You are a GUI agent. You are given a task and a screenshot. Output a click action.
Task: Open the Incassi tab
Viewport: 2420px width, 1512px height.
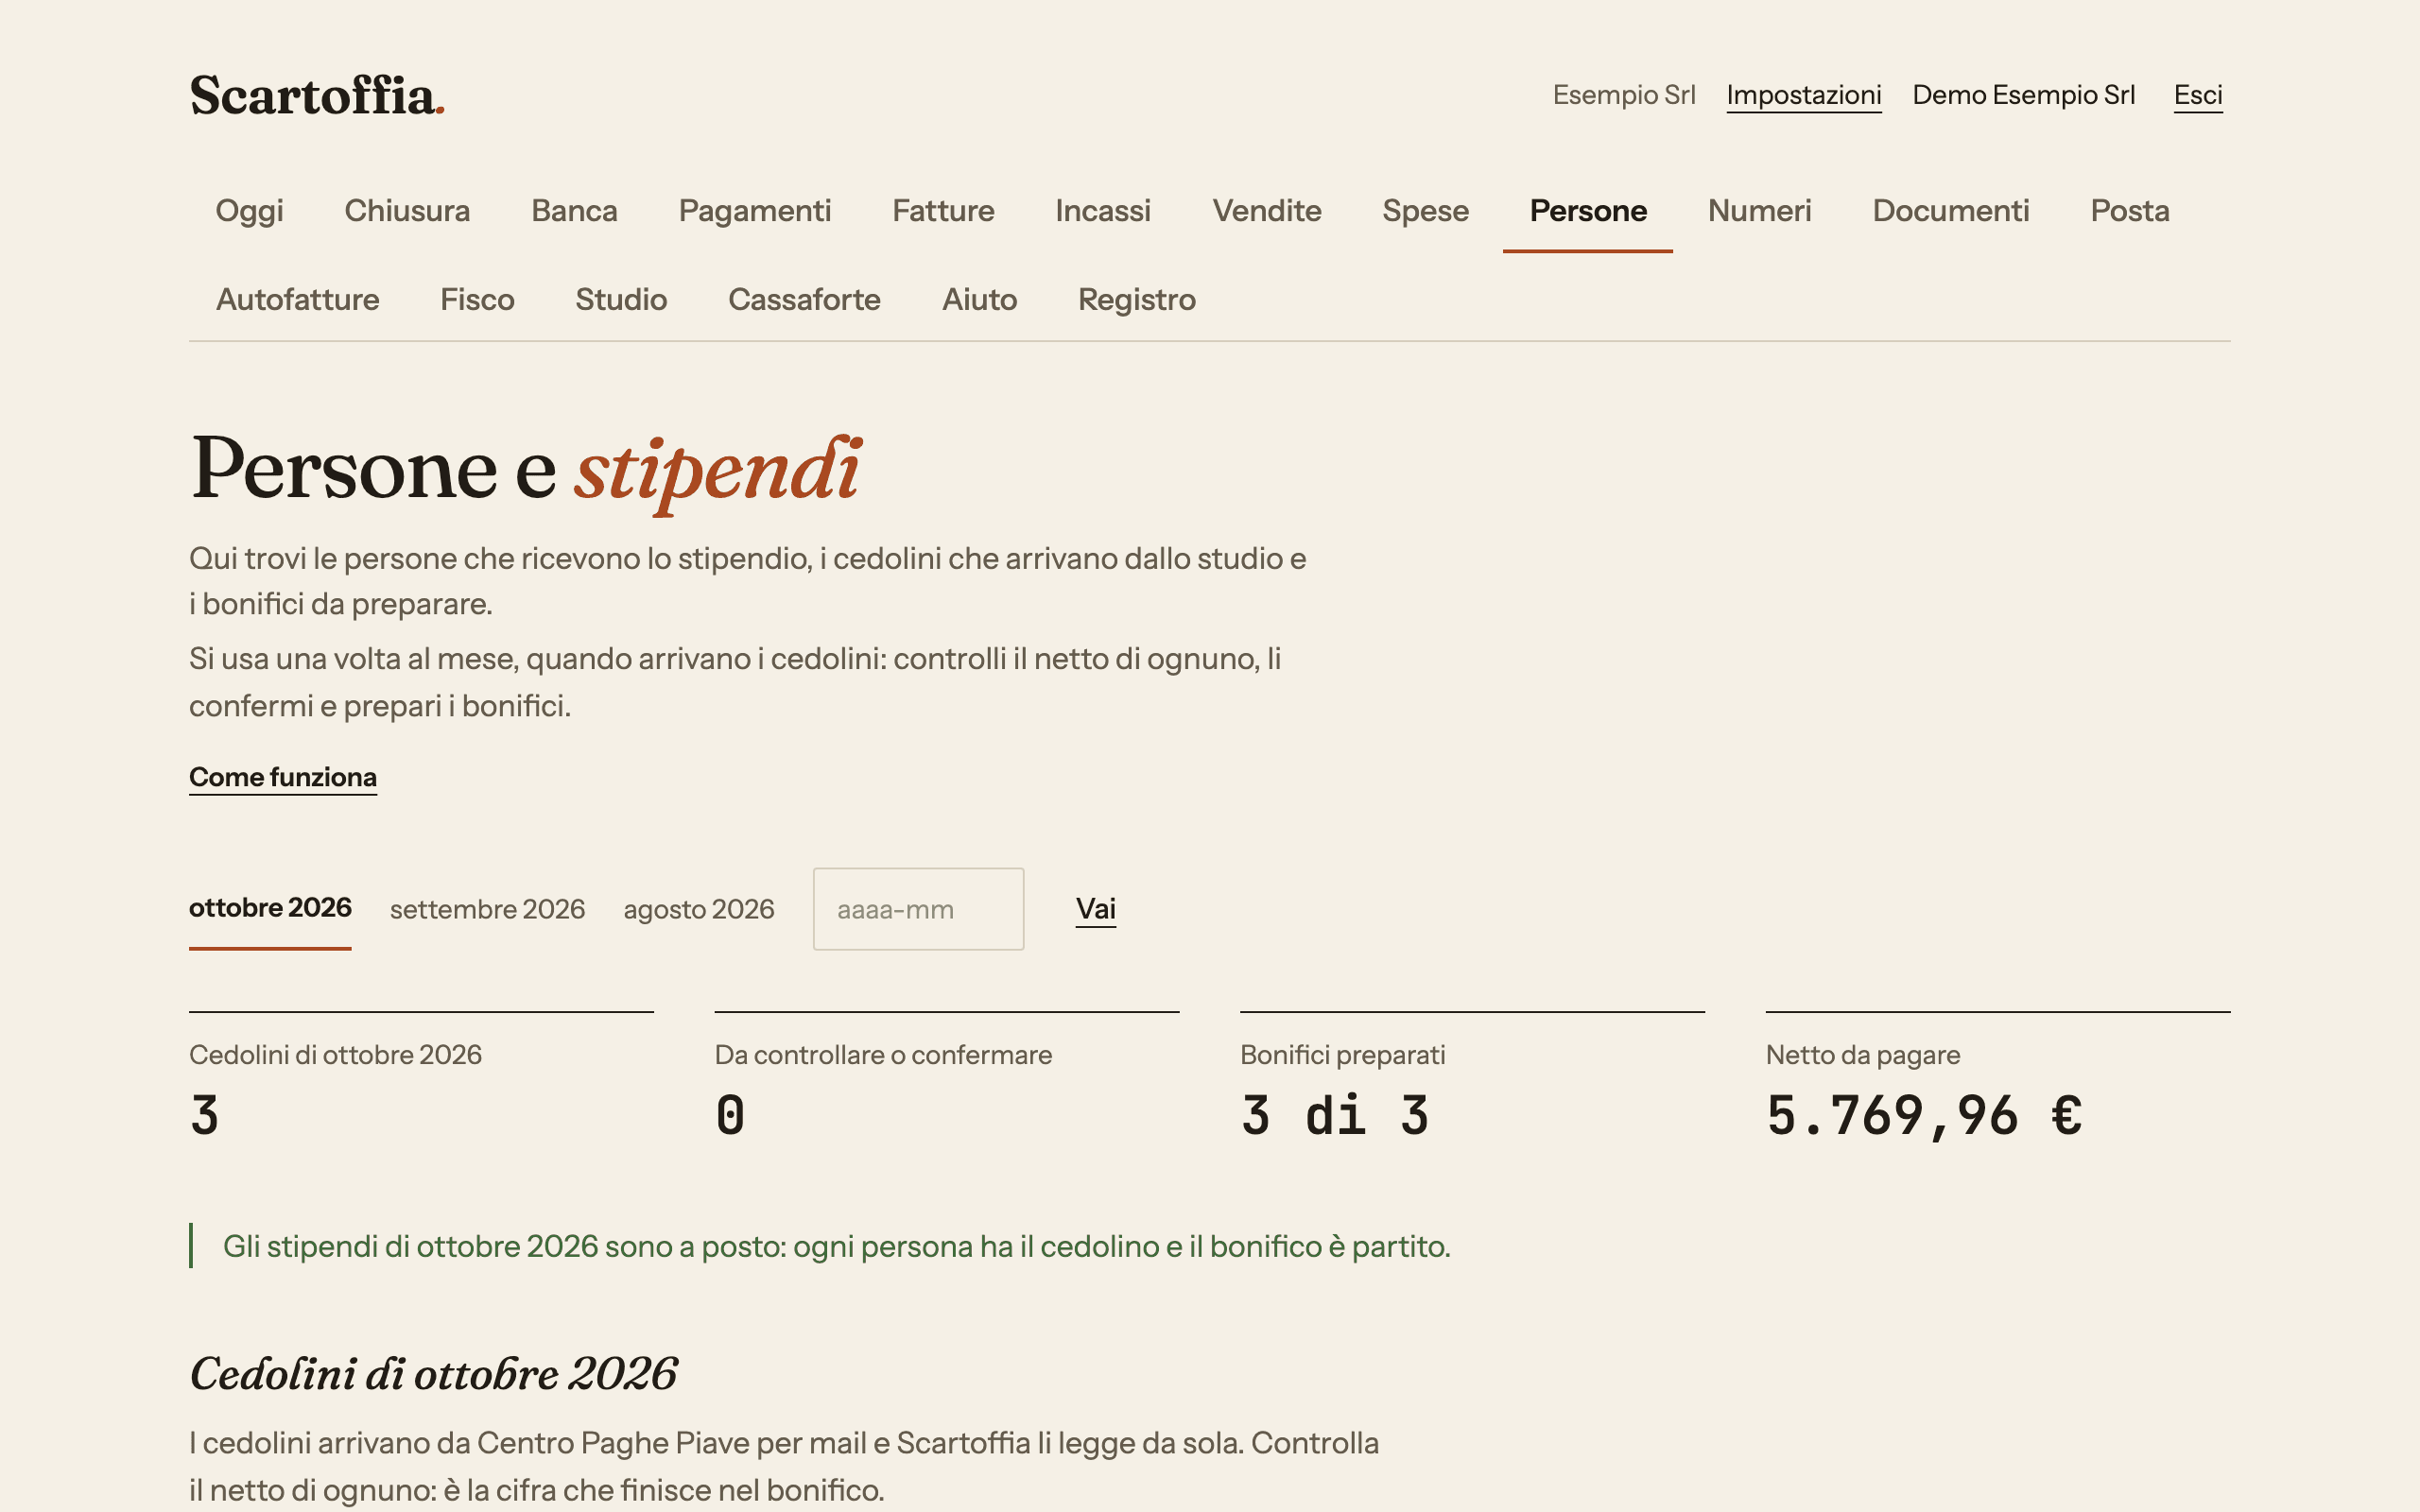coord(1103,211)
